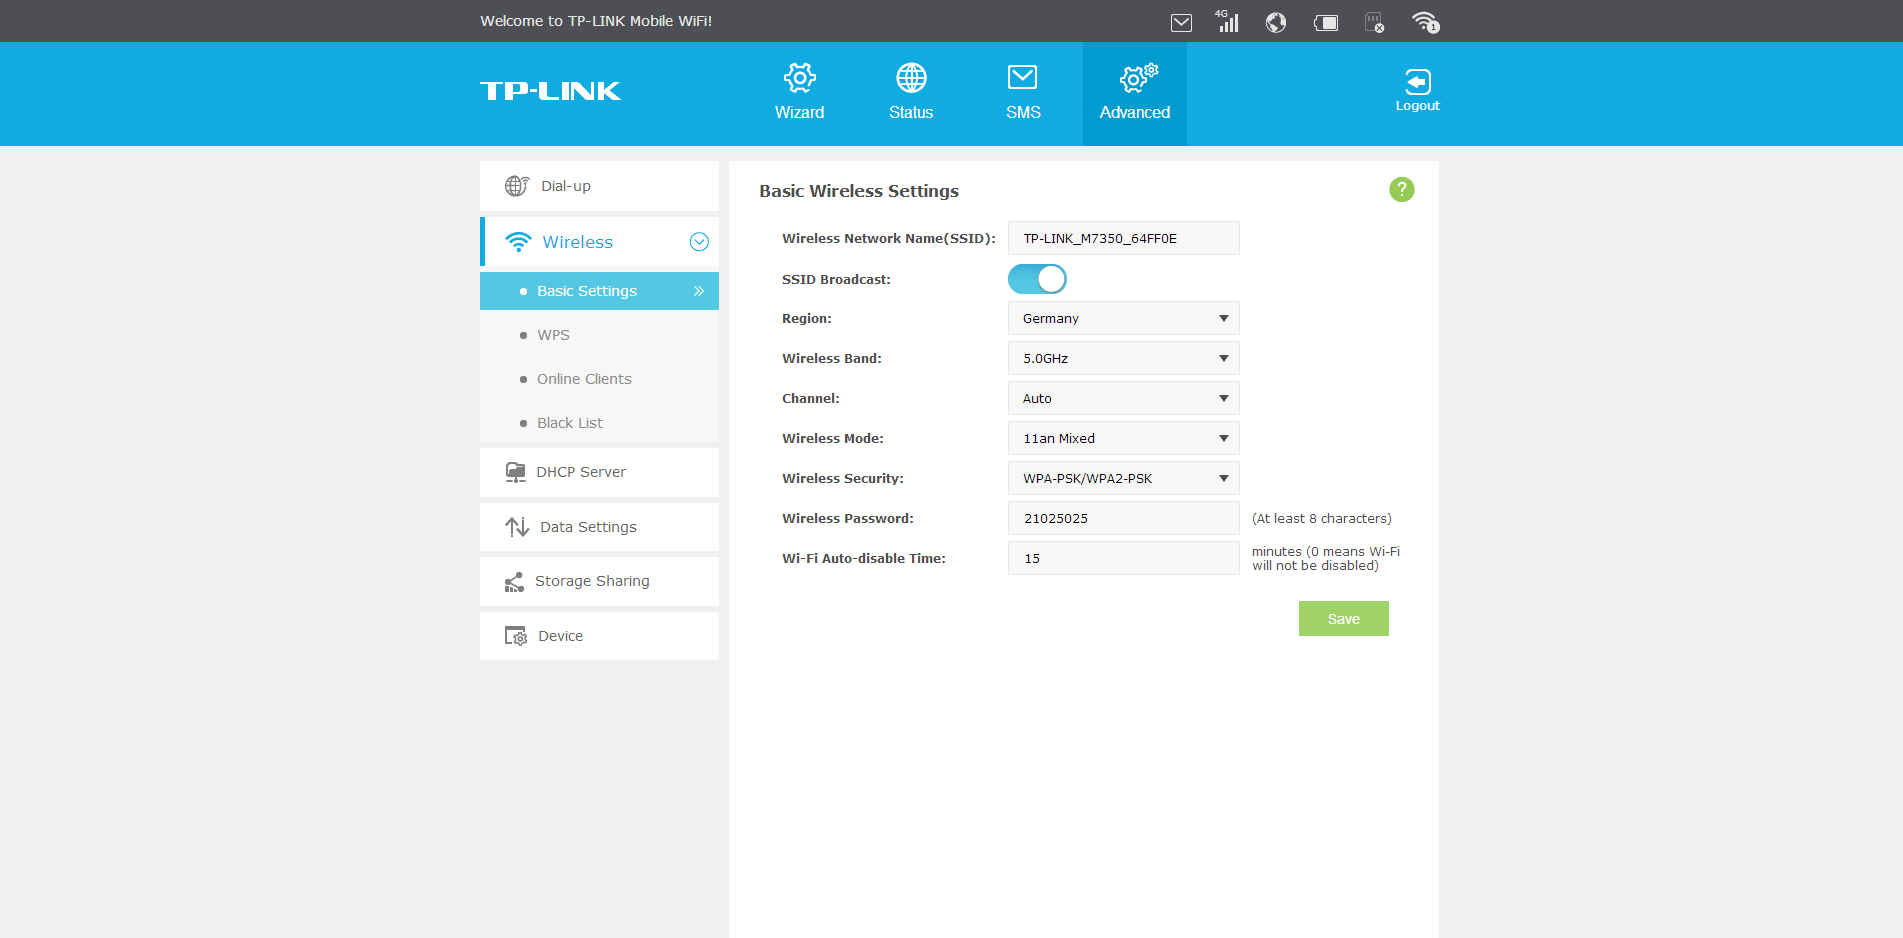Open DHCP Server settings in sidebar
This screenshot has width=1903, height=938.
tap(581, 472)
